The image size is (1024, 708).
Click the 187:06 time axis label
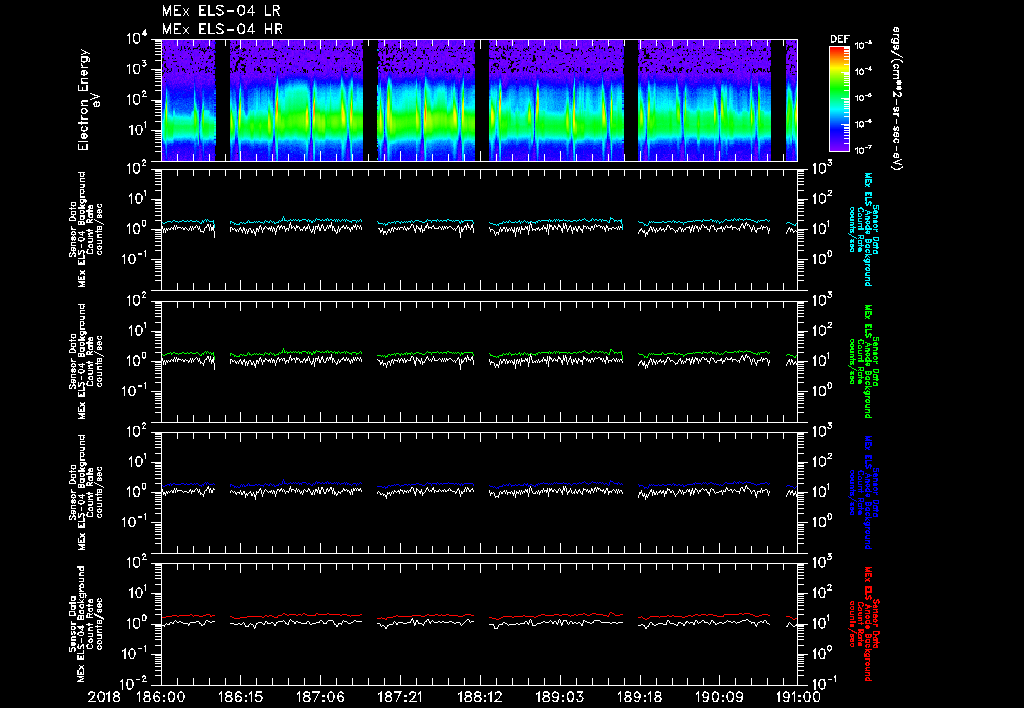pyautogui.click(x=321, y=698)
